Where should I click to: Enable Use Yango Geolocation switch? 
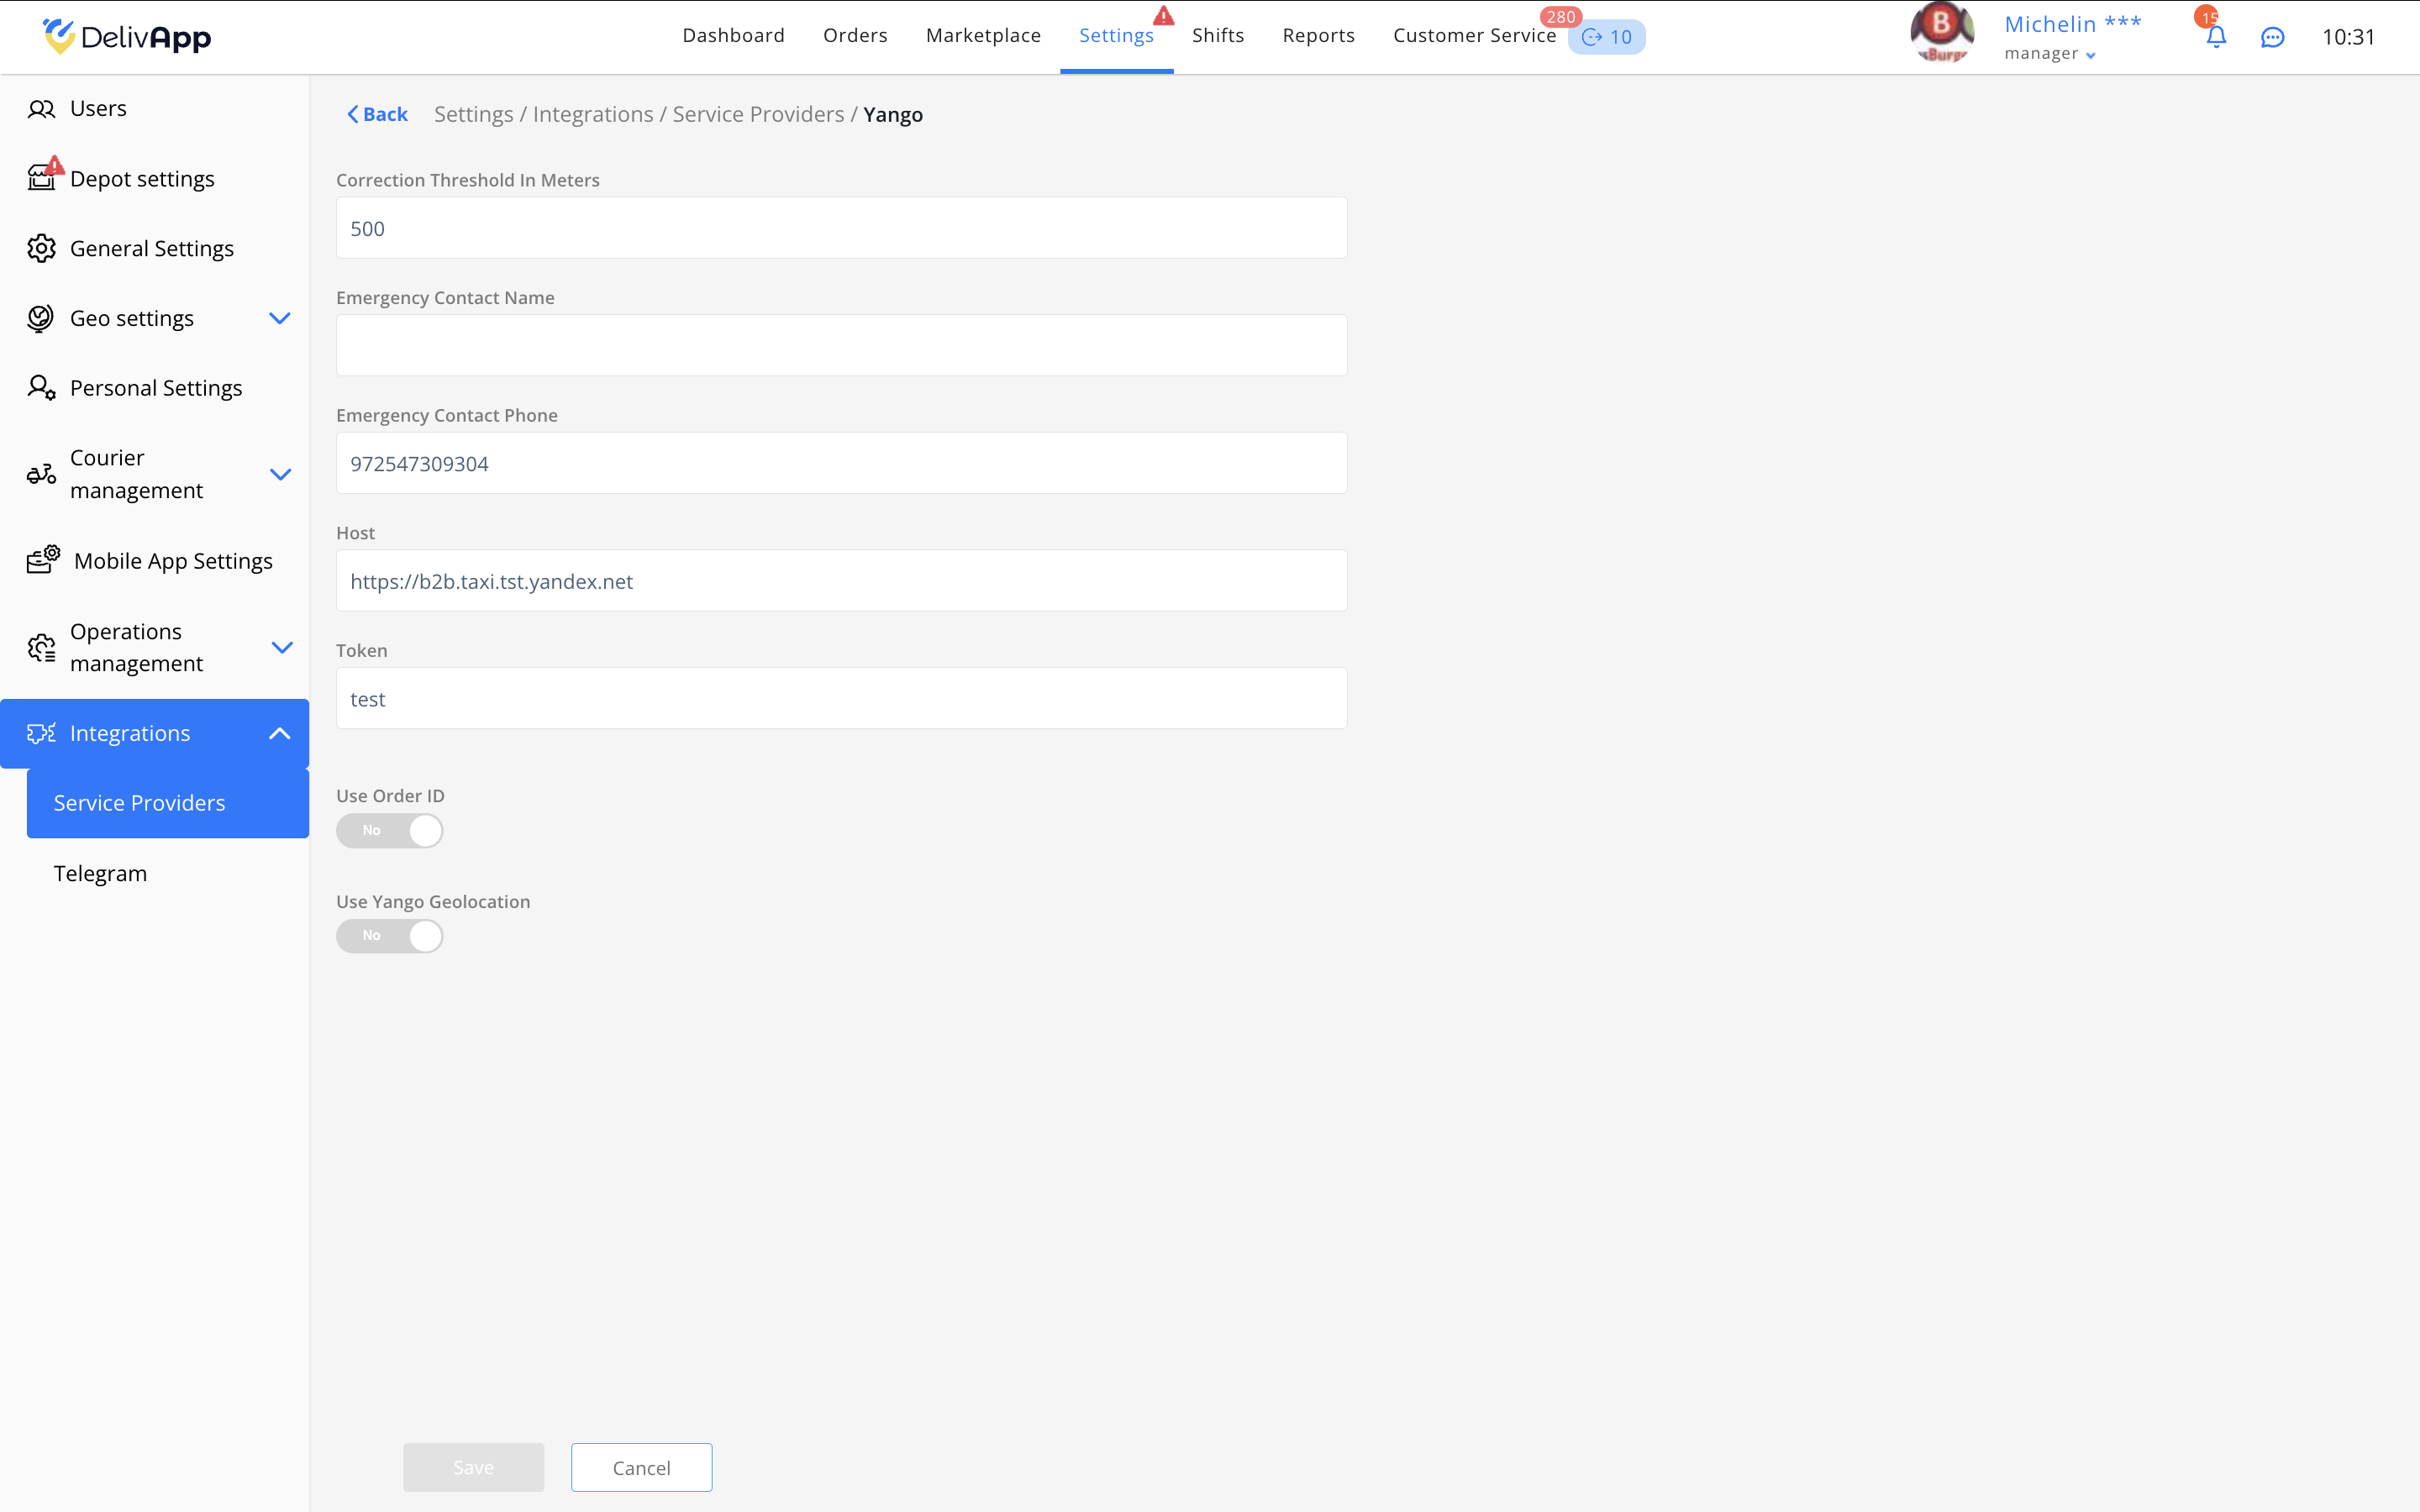[389, 936]
